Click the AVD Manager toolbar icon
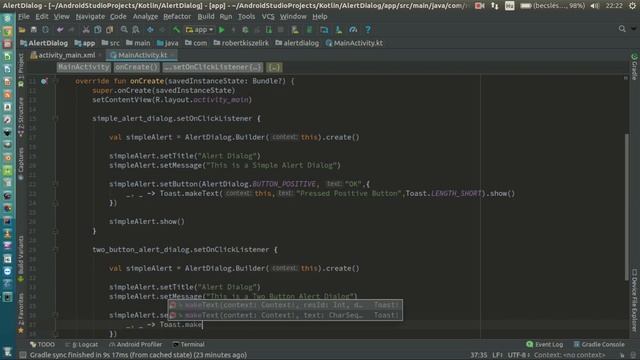The width and height of the screenshot is (640, 360). tap(295, 30)
